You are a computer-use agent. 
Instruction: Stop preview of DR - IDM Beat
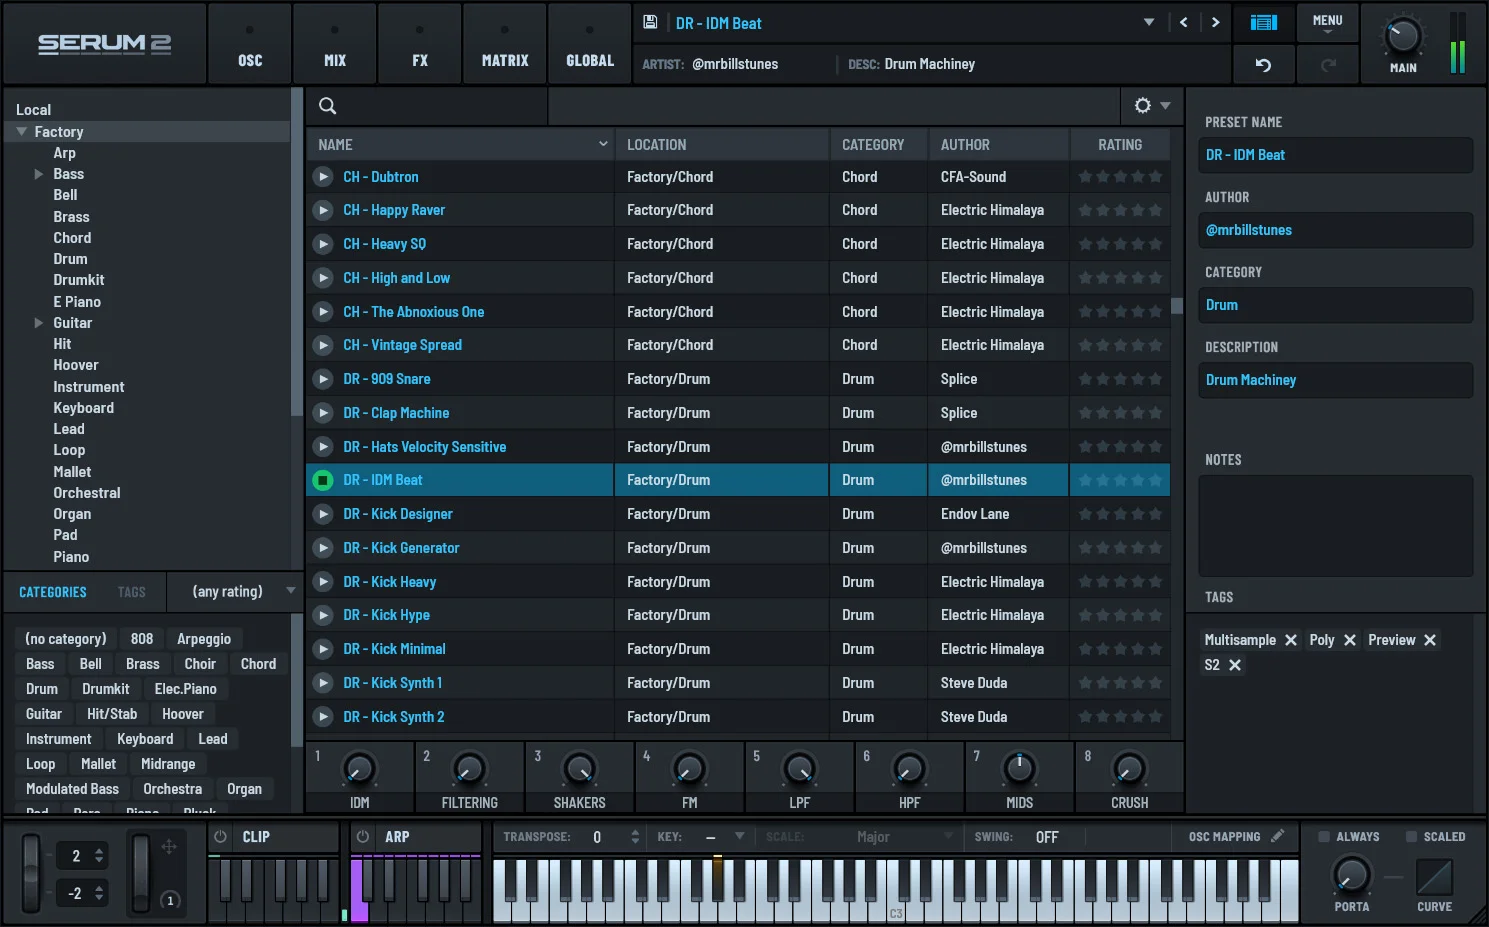322,481
